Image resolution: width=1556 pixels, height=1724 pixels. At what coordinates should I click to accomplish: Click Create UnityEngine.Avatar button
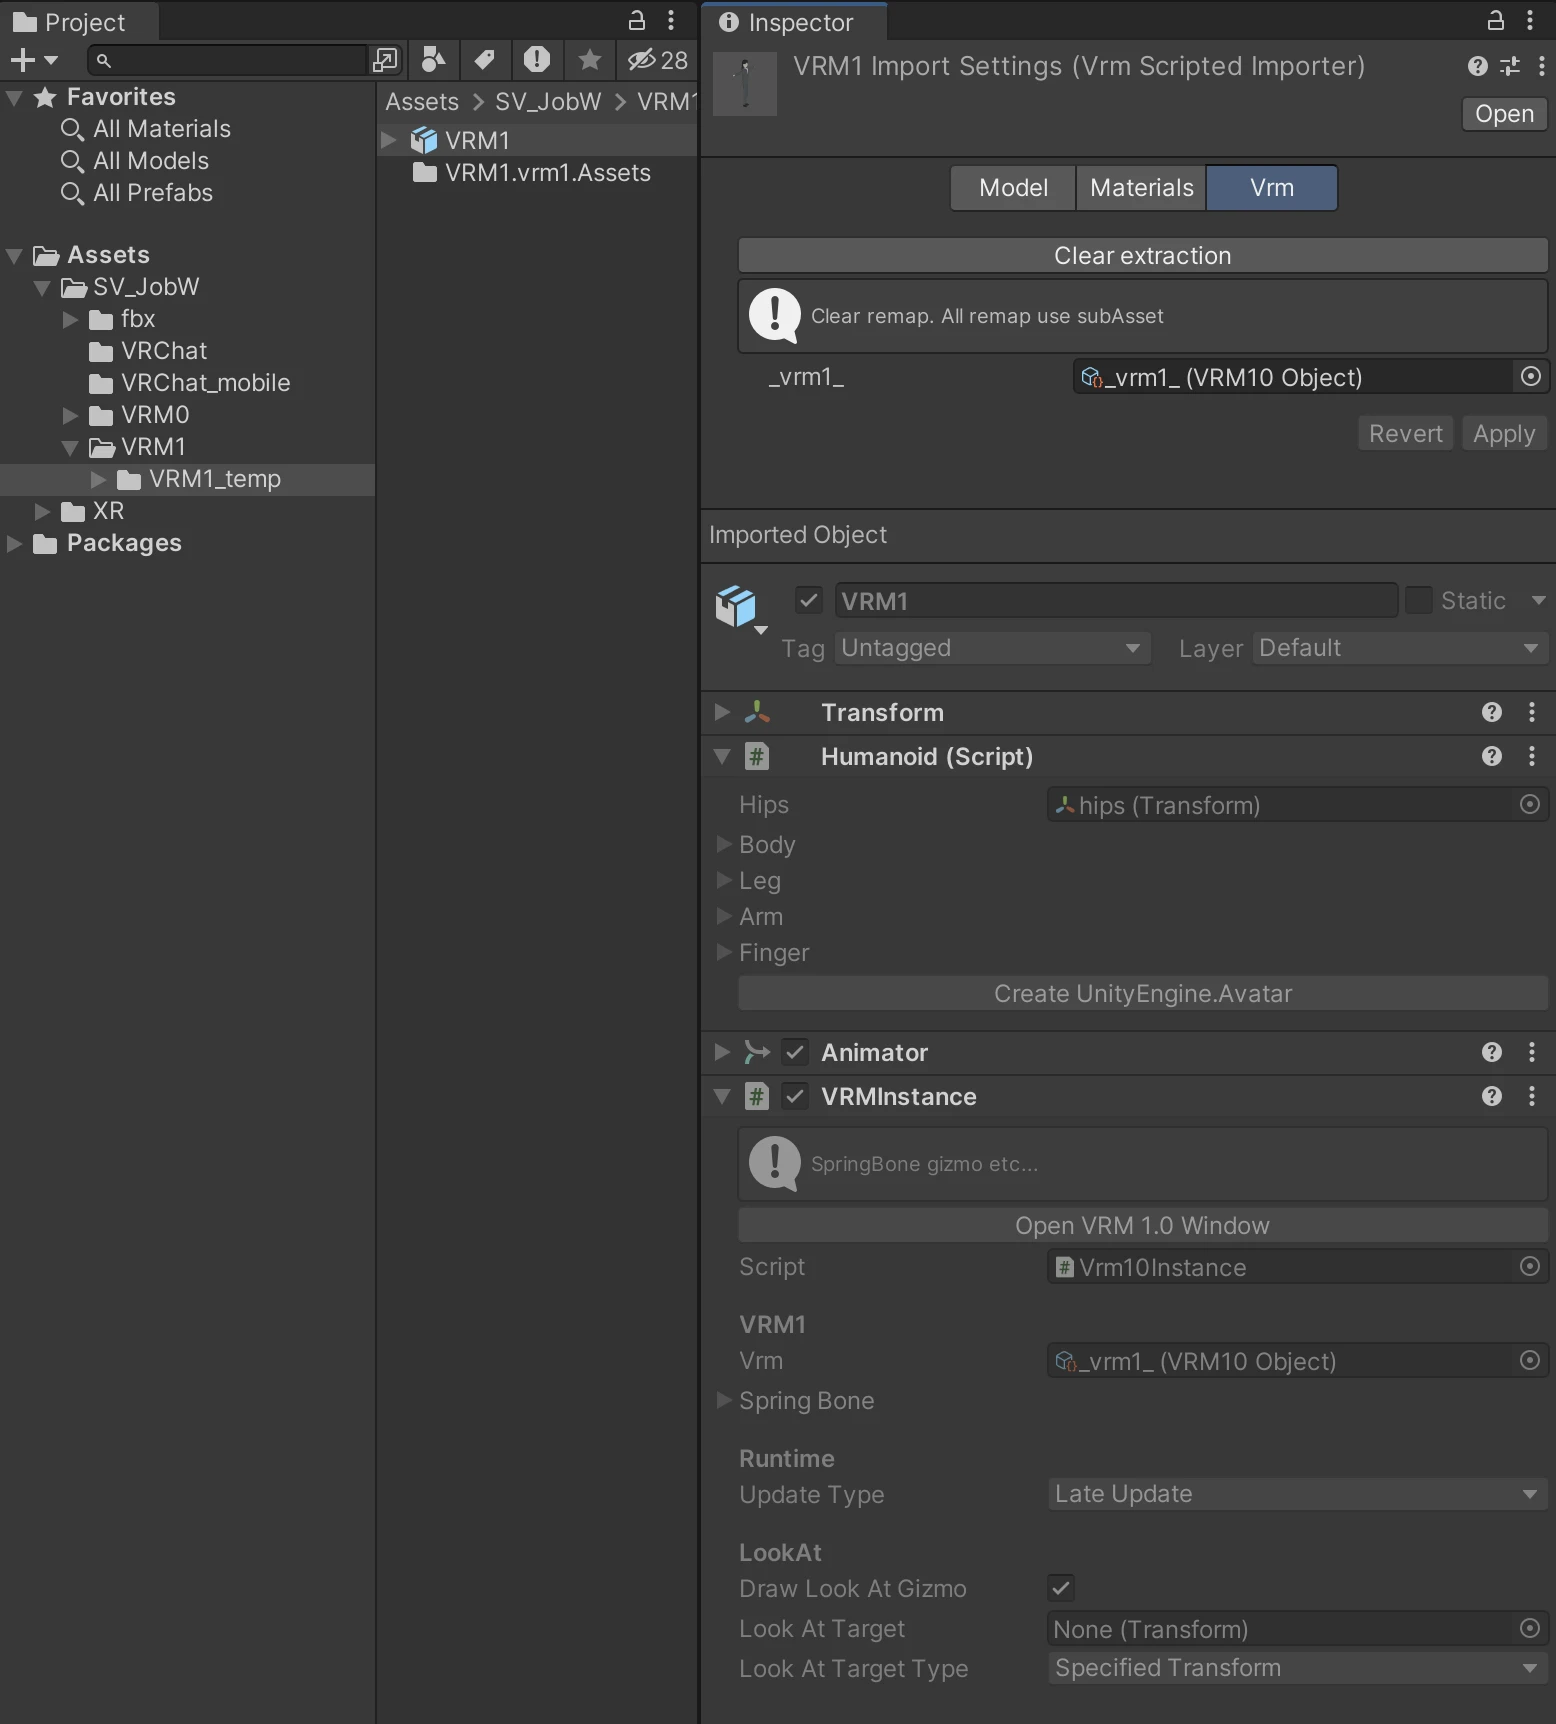[1142, 994]
